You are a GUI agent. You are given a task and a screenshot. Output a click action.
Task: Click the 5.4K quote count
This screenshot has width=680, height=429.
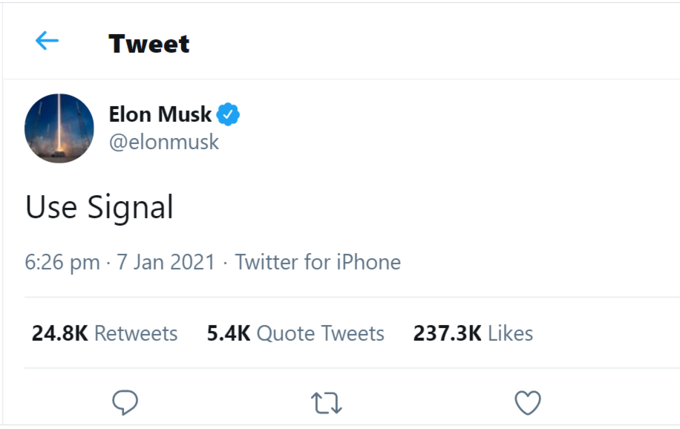[229, 334]
